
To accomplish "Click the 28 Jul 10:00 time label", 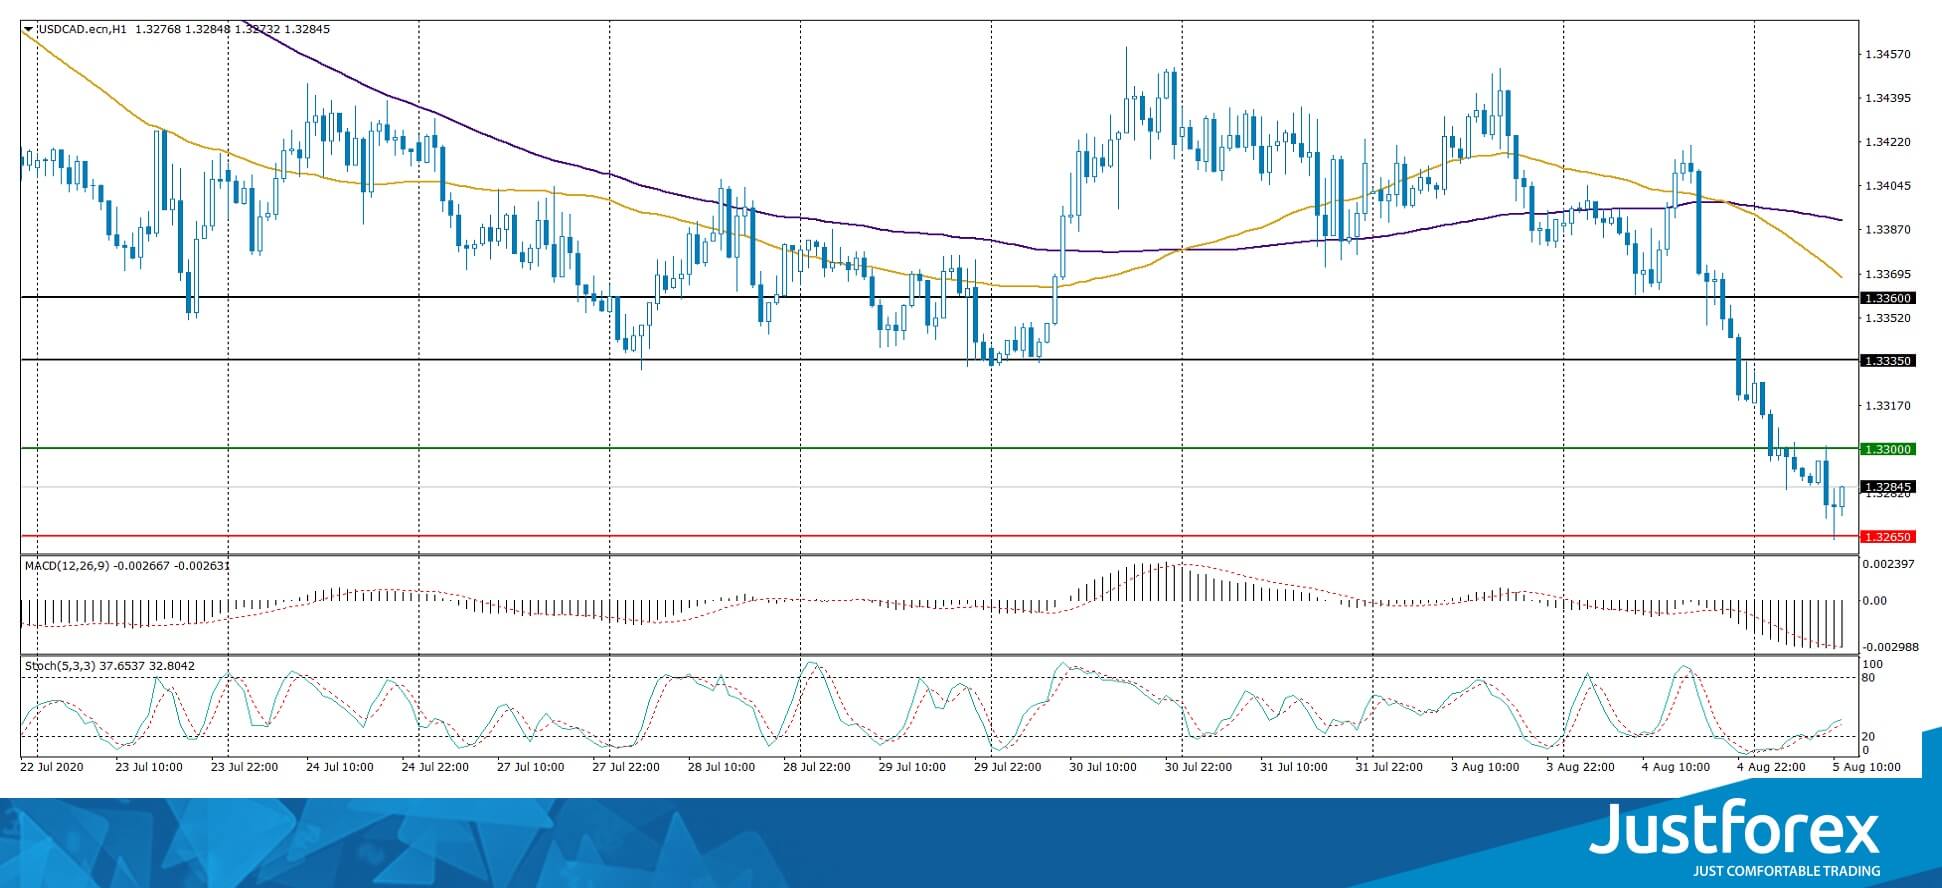I will [722, 768].
